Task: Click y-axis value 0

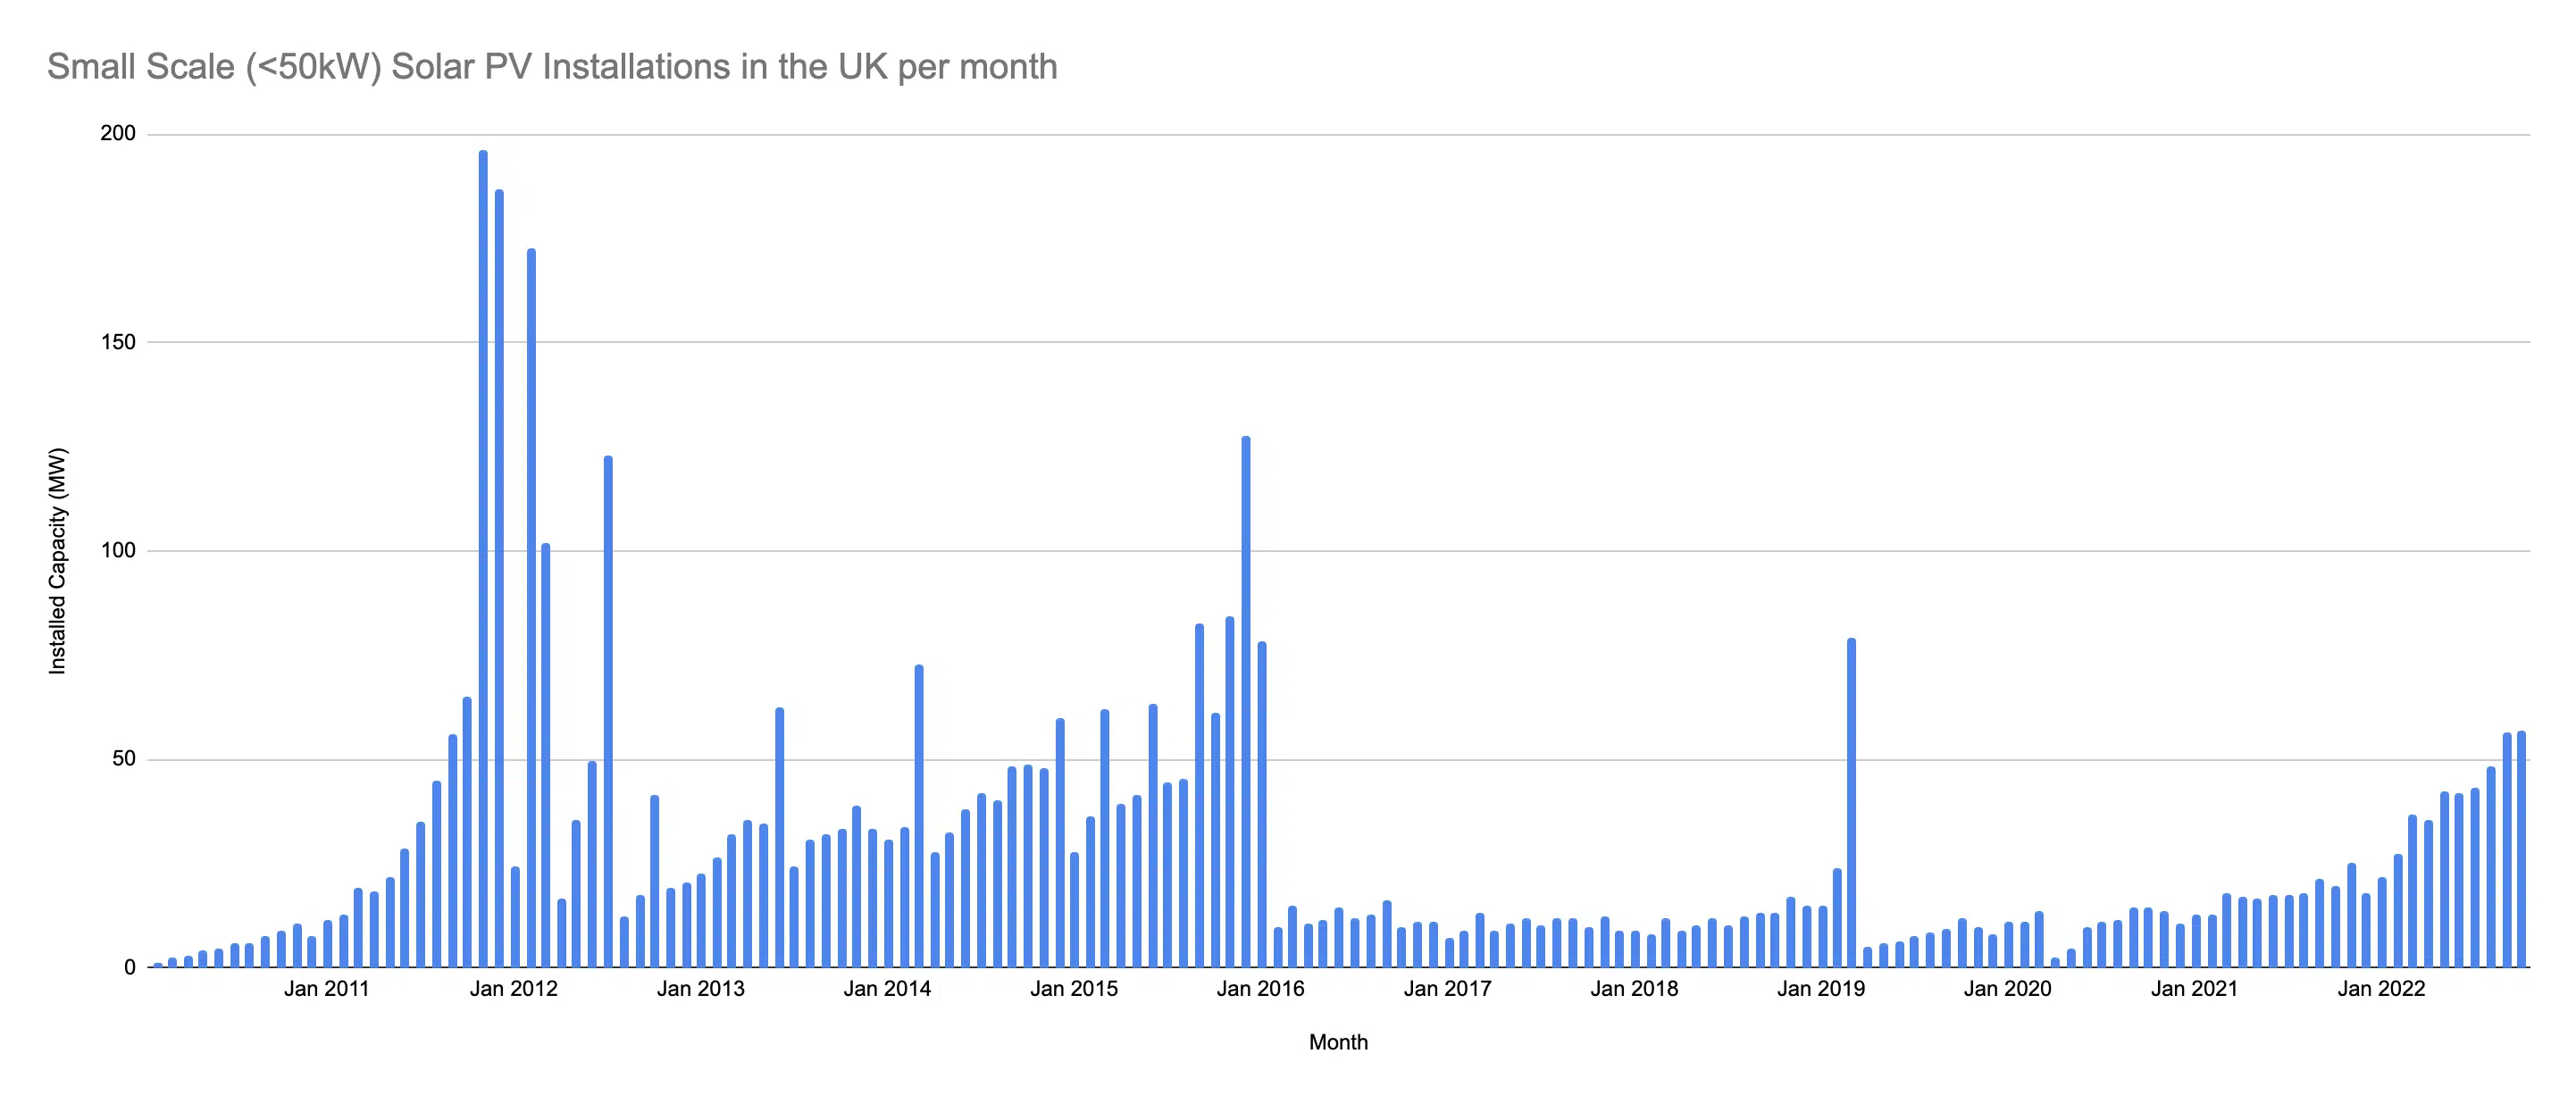Action: tap(130, 968)
